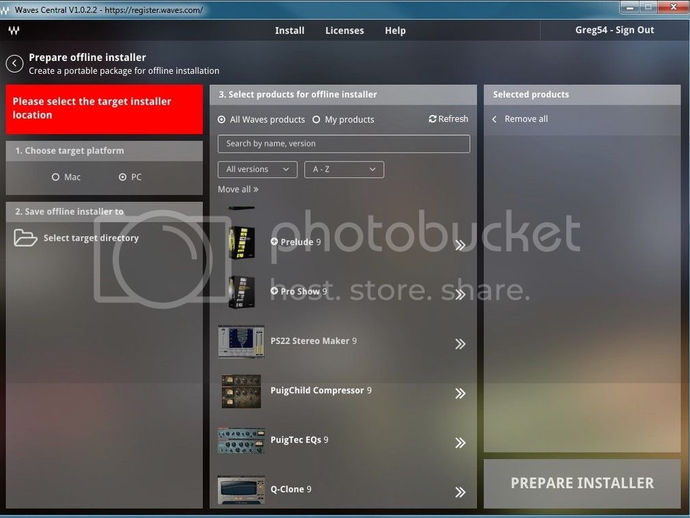Click the Search by name, version field
690x518 pixels.
pyautogui.click(x=344, y=144)
